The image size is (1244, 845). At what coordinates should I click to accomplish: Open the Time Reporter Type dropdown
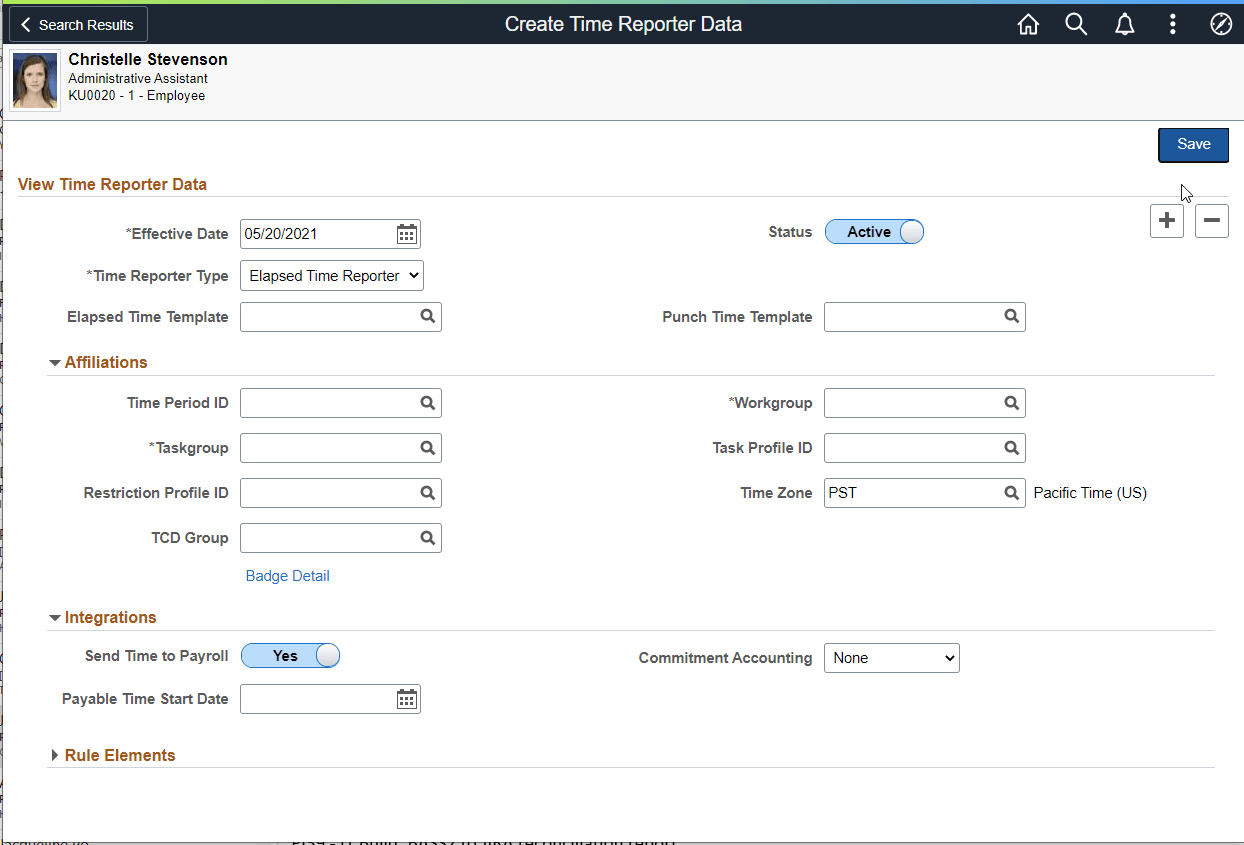(x=331, y=275)
